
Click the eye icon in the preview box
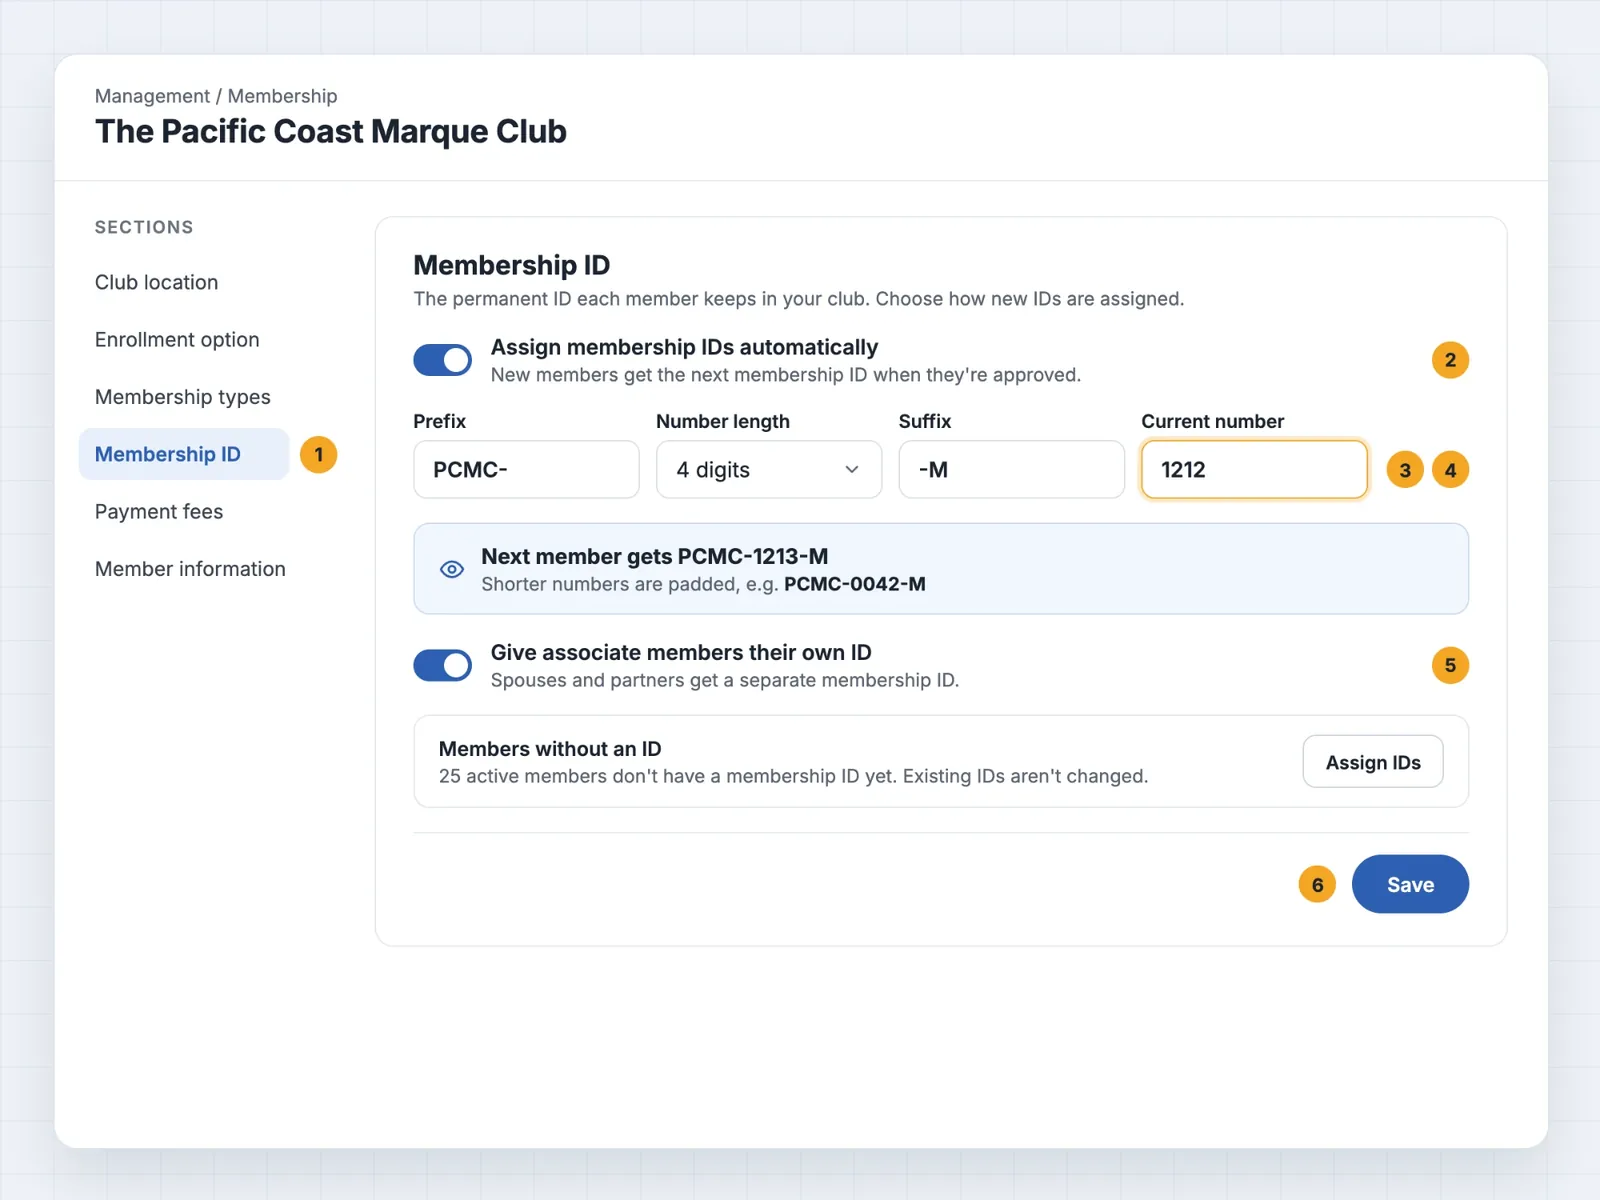[452, 569]
